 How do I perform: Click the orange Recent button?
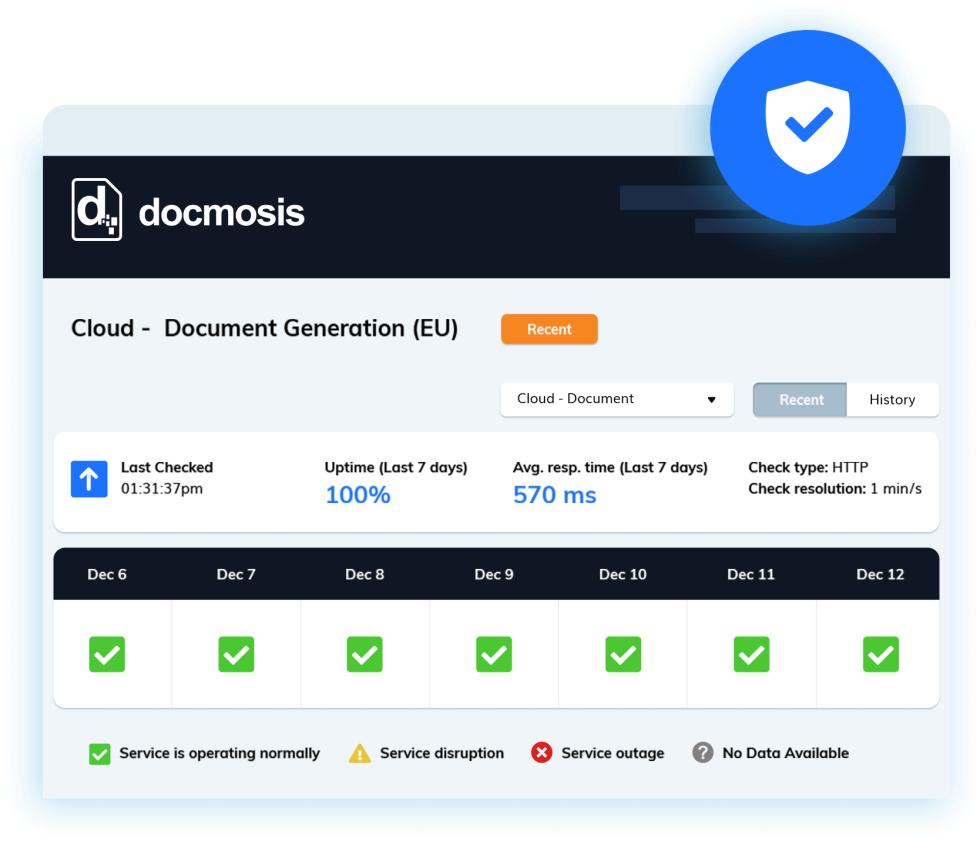coord(549,328)
